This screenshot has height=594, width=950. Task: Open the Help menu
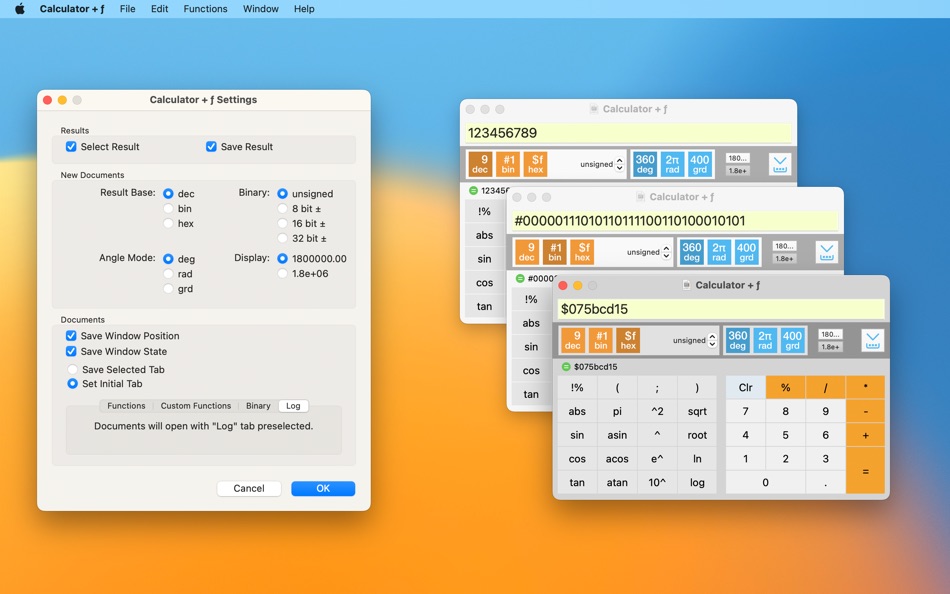point(304,8)
